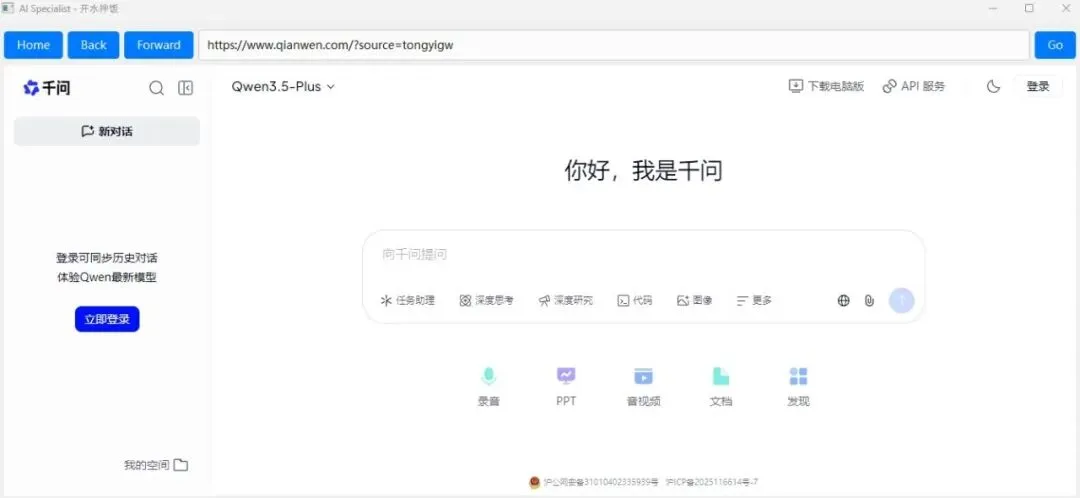Screen dimensions: 1080x498
Task: Click the 登录 button at top right
Action: coord(1037,86)
